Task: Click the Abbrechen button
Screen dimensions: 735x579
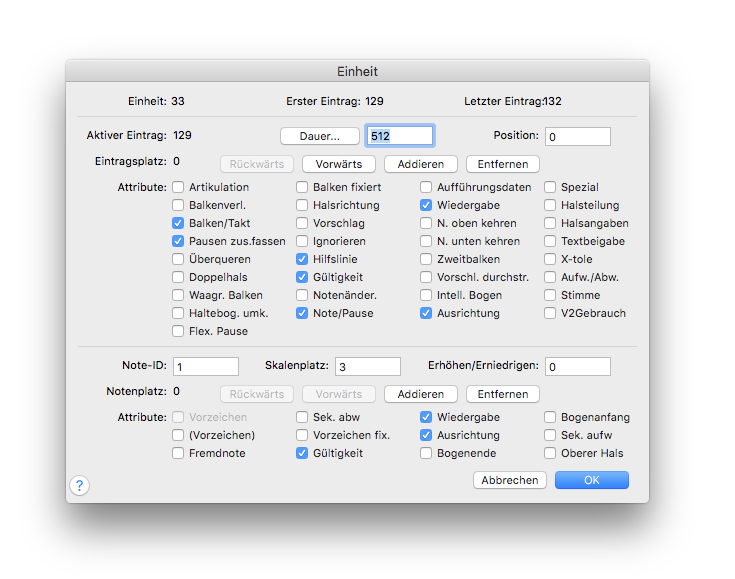Action: (x=510, y=480)
